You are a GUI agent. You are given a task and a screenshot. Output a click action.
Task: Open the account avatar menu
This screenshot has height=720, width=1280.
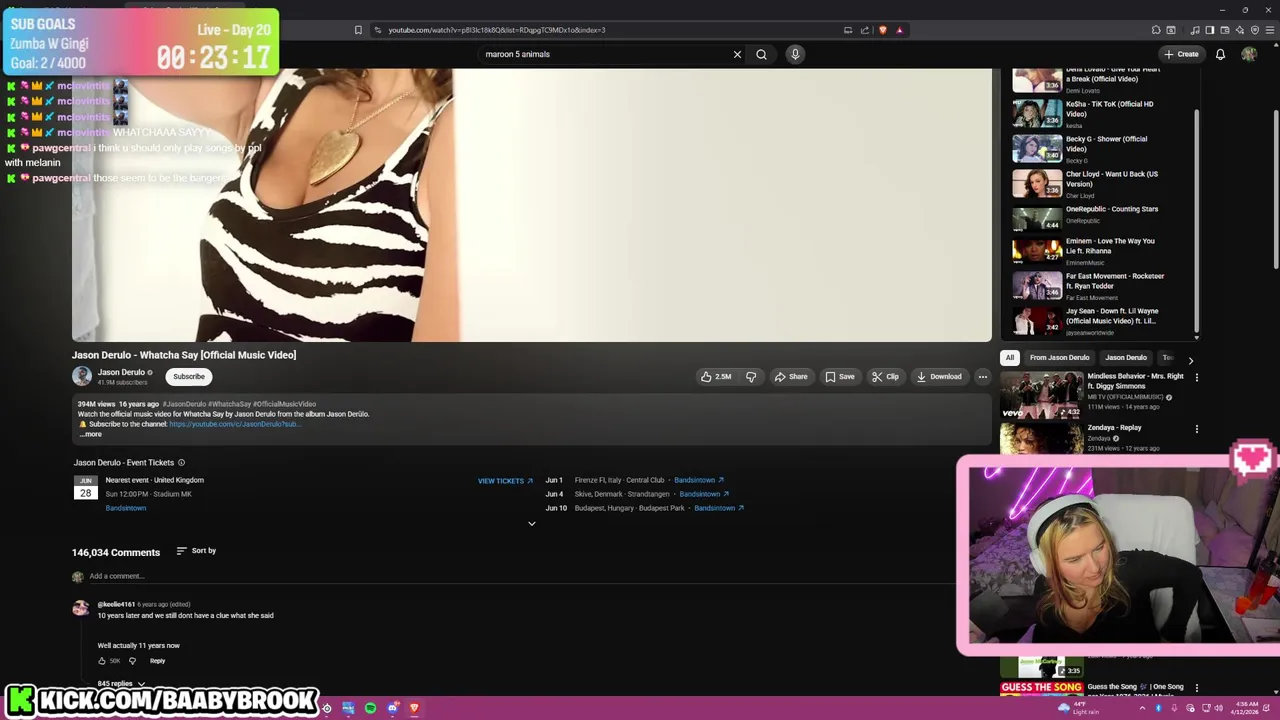(x=1249, y=54)
